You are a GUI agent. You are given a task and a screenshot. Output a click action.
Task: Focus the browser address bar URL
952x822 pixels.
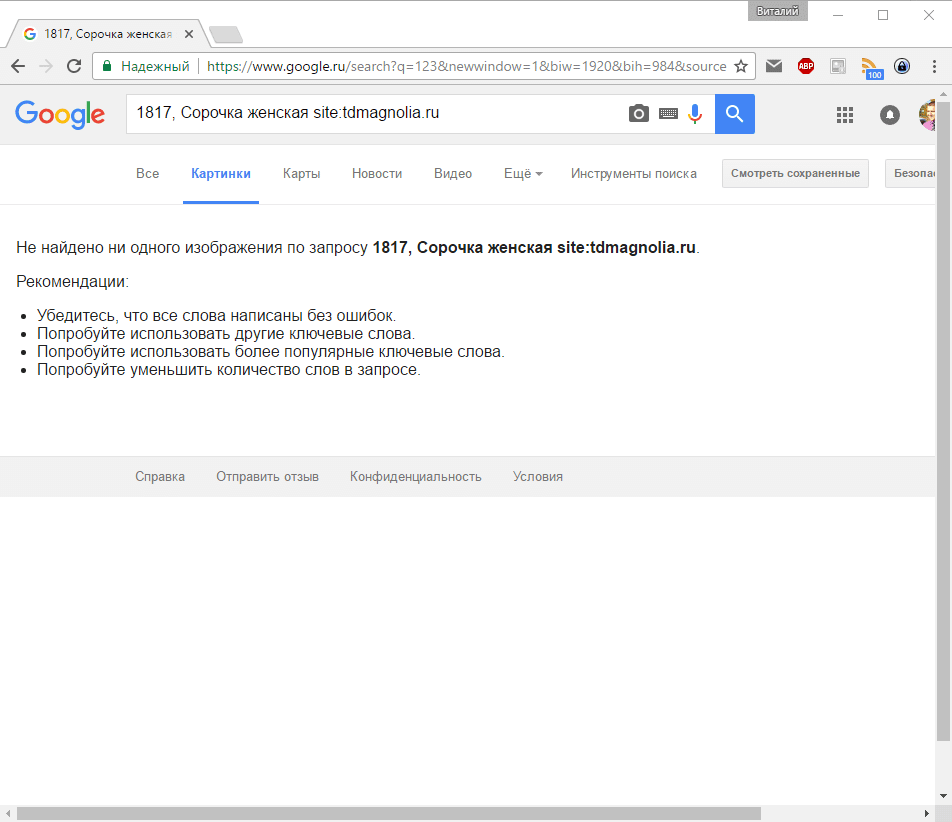click(466, 66)
